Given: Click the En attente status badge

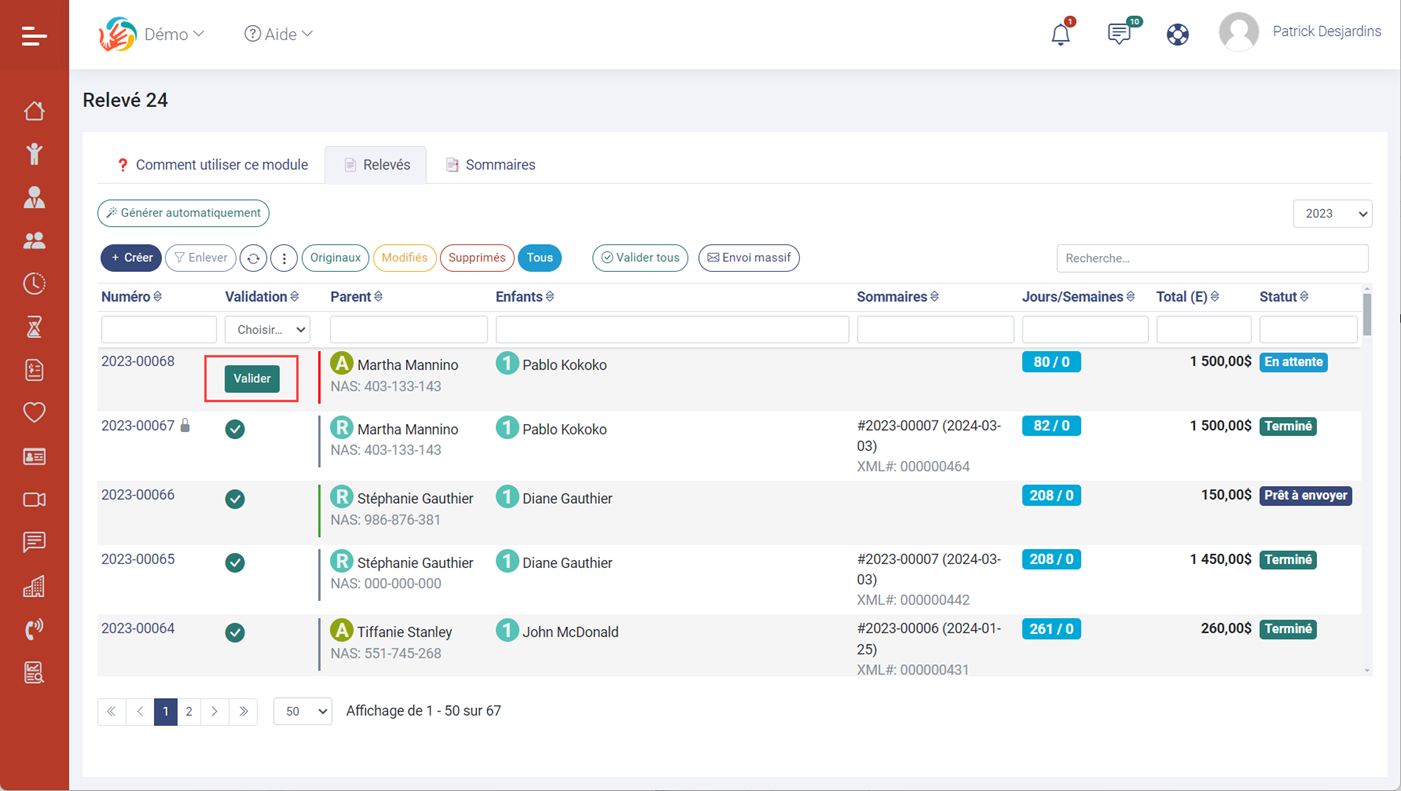Looking at the screenshot, I should [1293, 362].
